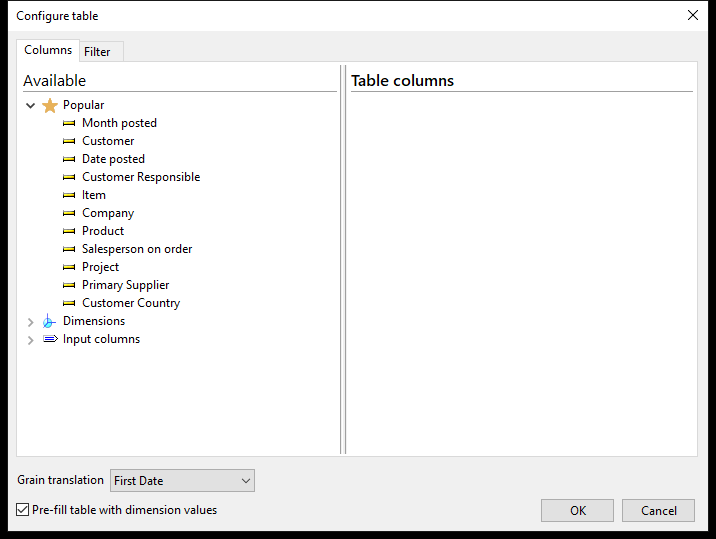
Task: Click the Dimensions group label
Action: tap(94, 321)
